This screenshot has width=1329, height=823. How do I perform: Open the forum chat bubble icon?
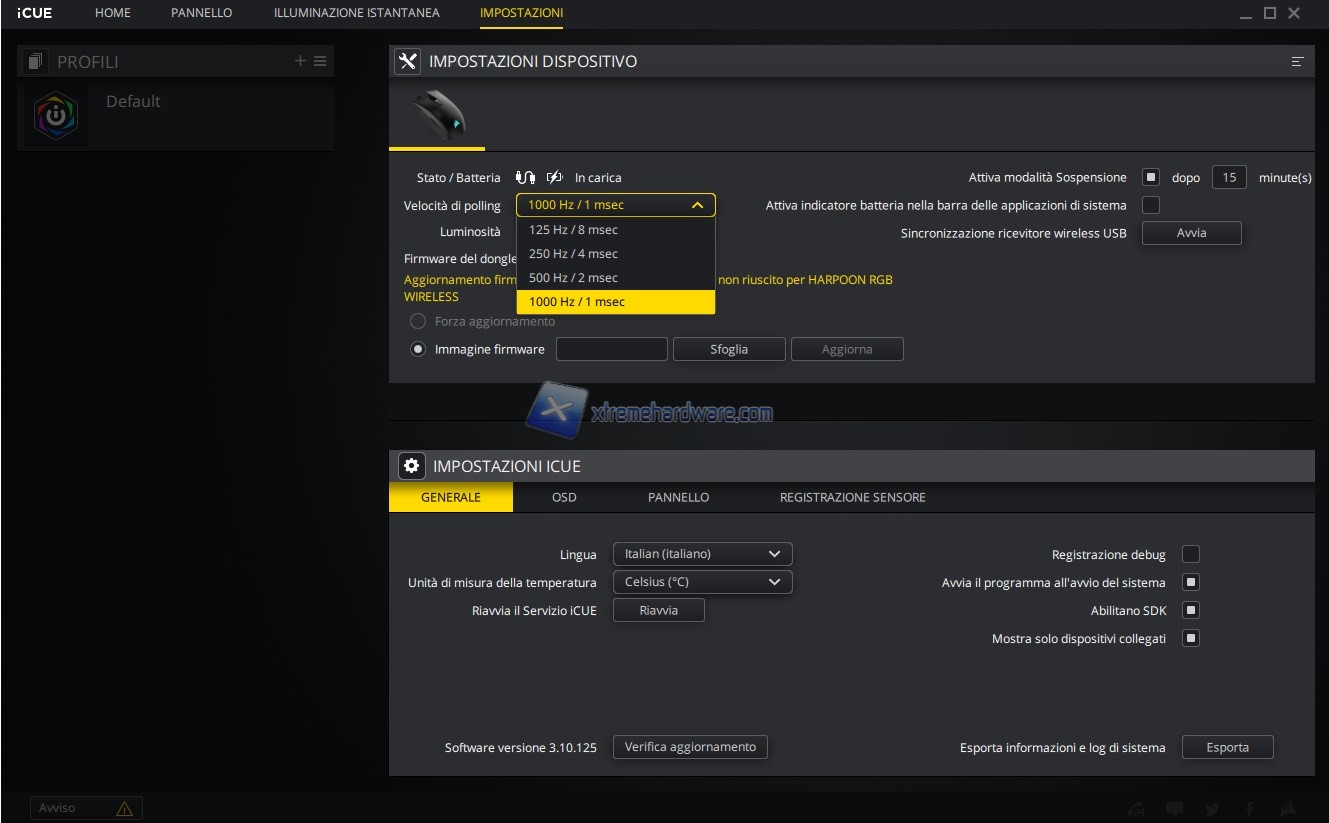(1174, 809)
